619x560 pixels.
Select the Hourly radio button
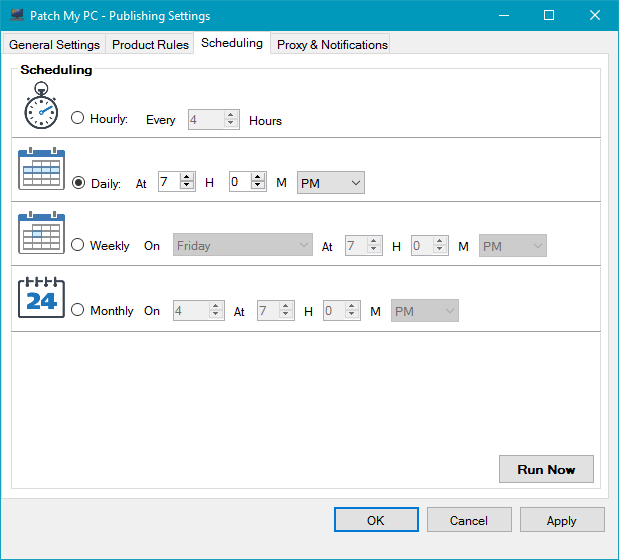[x=77, y=118]
